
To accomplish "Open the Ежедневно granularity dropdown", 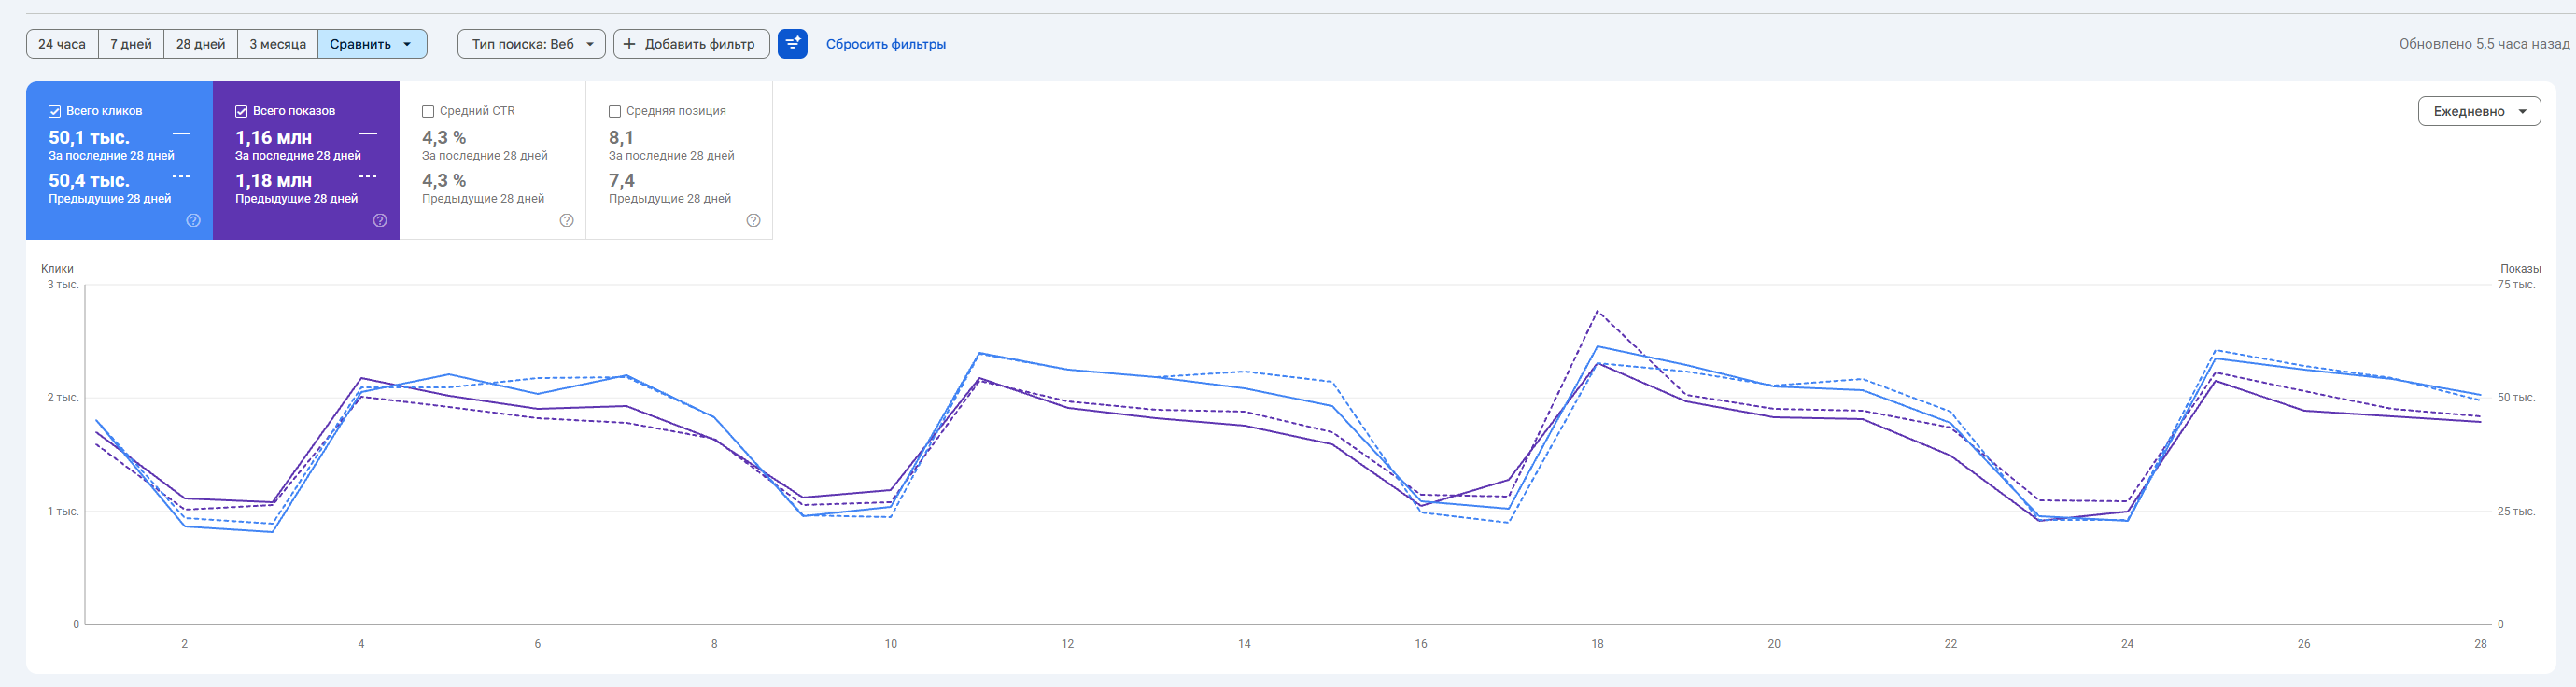I will [x=2479, y=111].
